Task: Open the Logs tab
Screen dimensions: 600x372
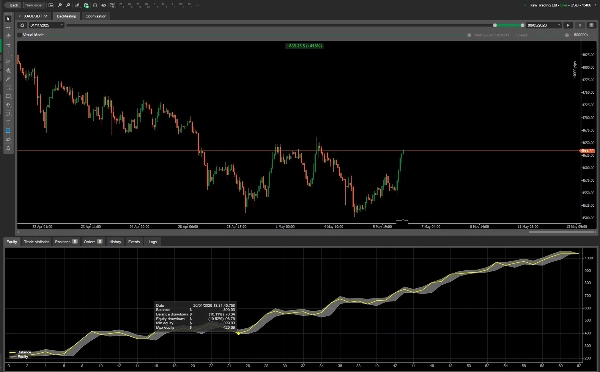Action: (153, 241)
